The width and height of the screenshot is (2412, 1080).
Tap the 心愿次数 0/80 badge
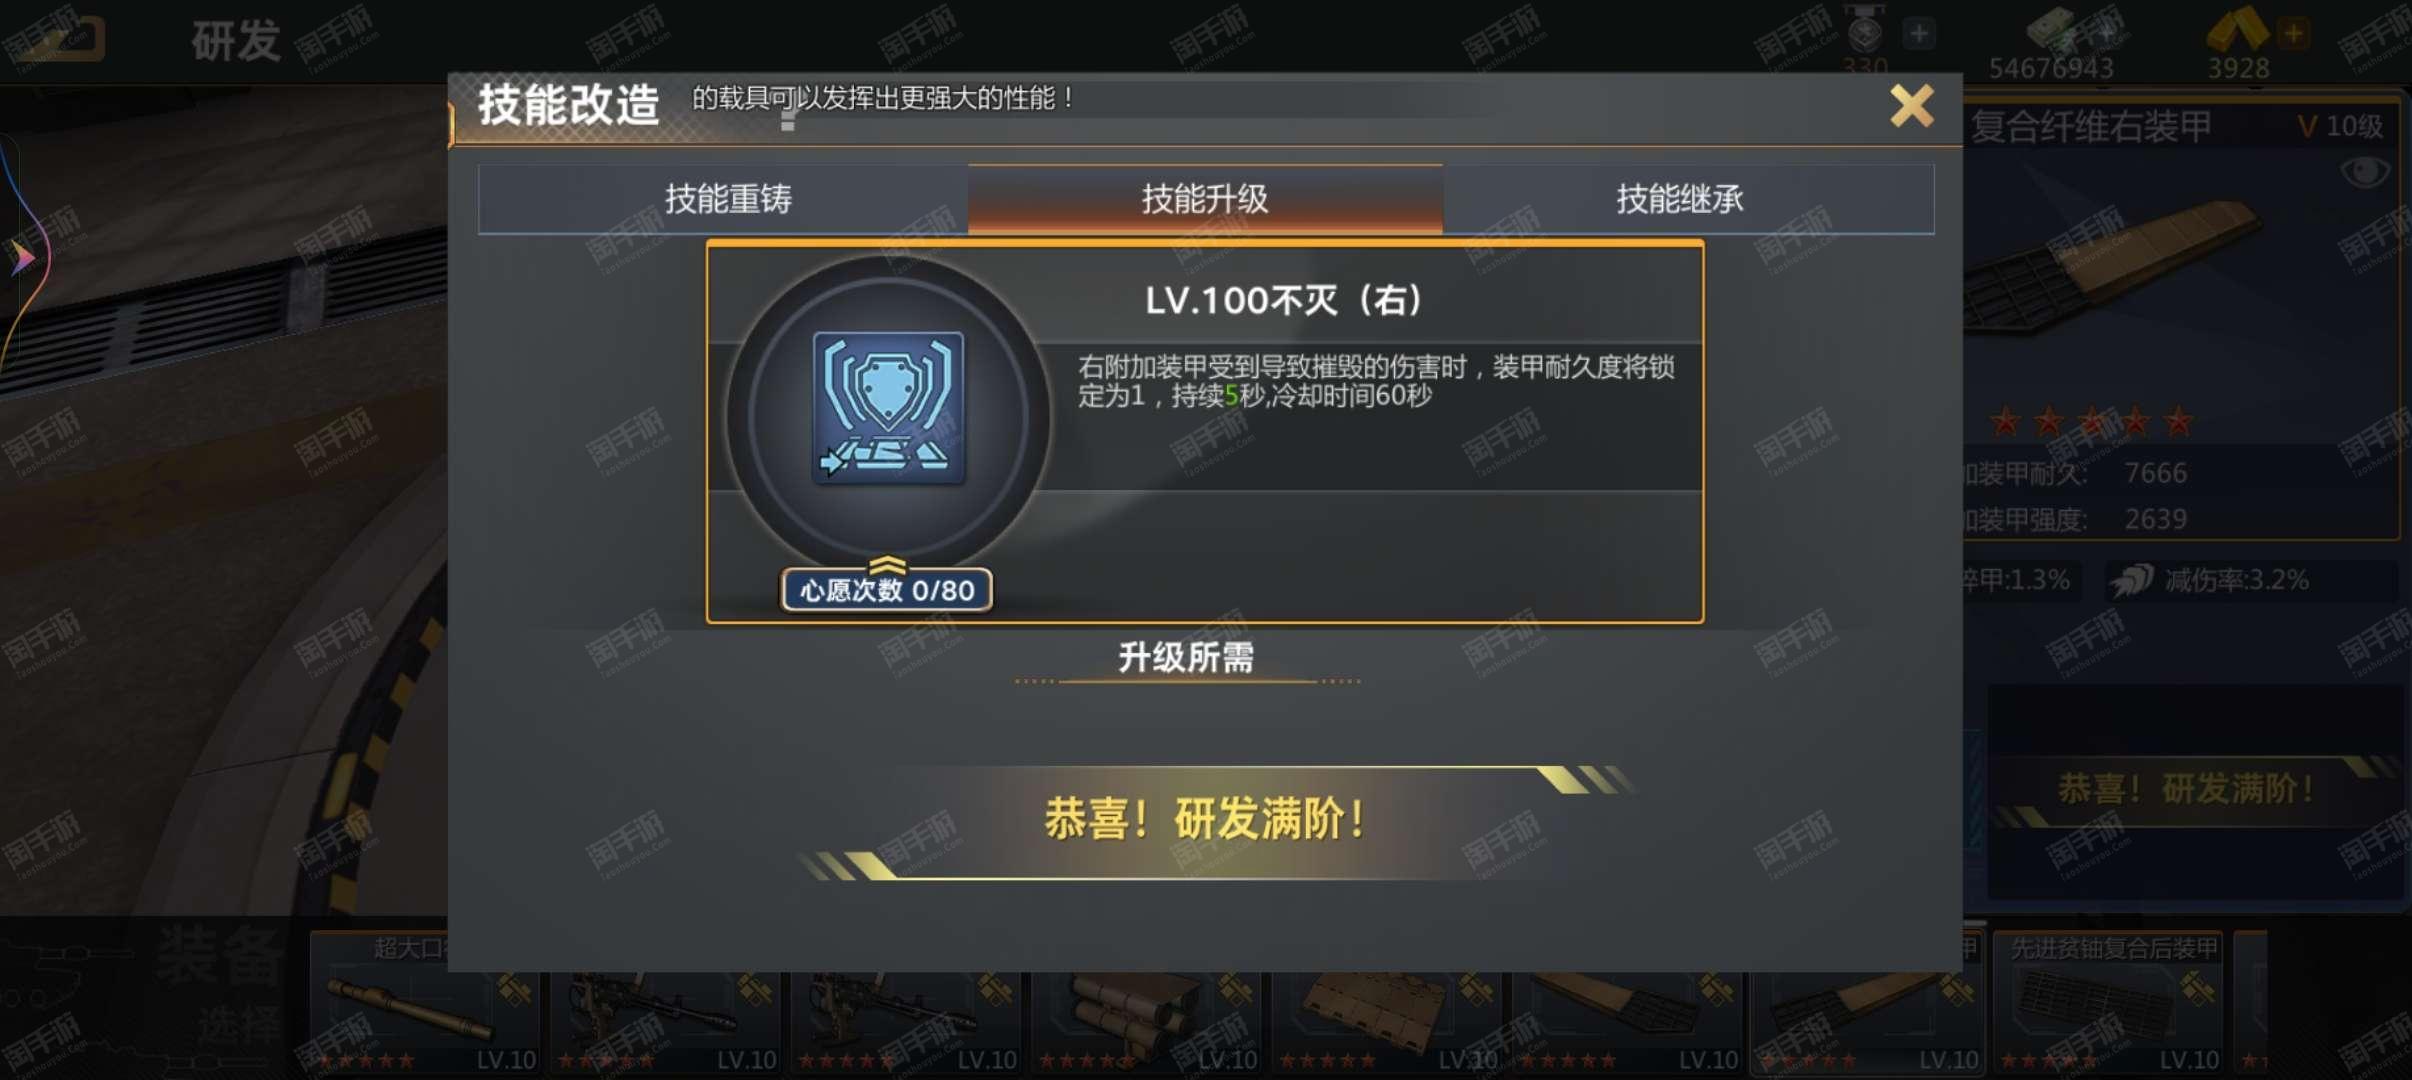[887, 590]
